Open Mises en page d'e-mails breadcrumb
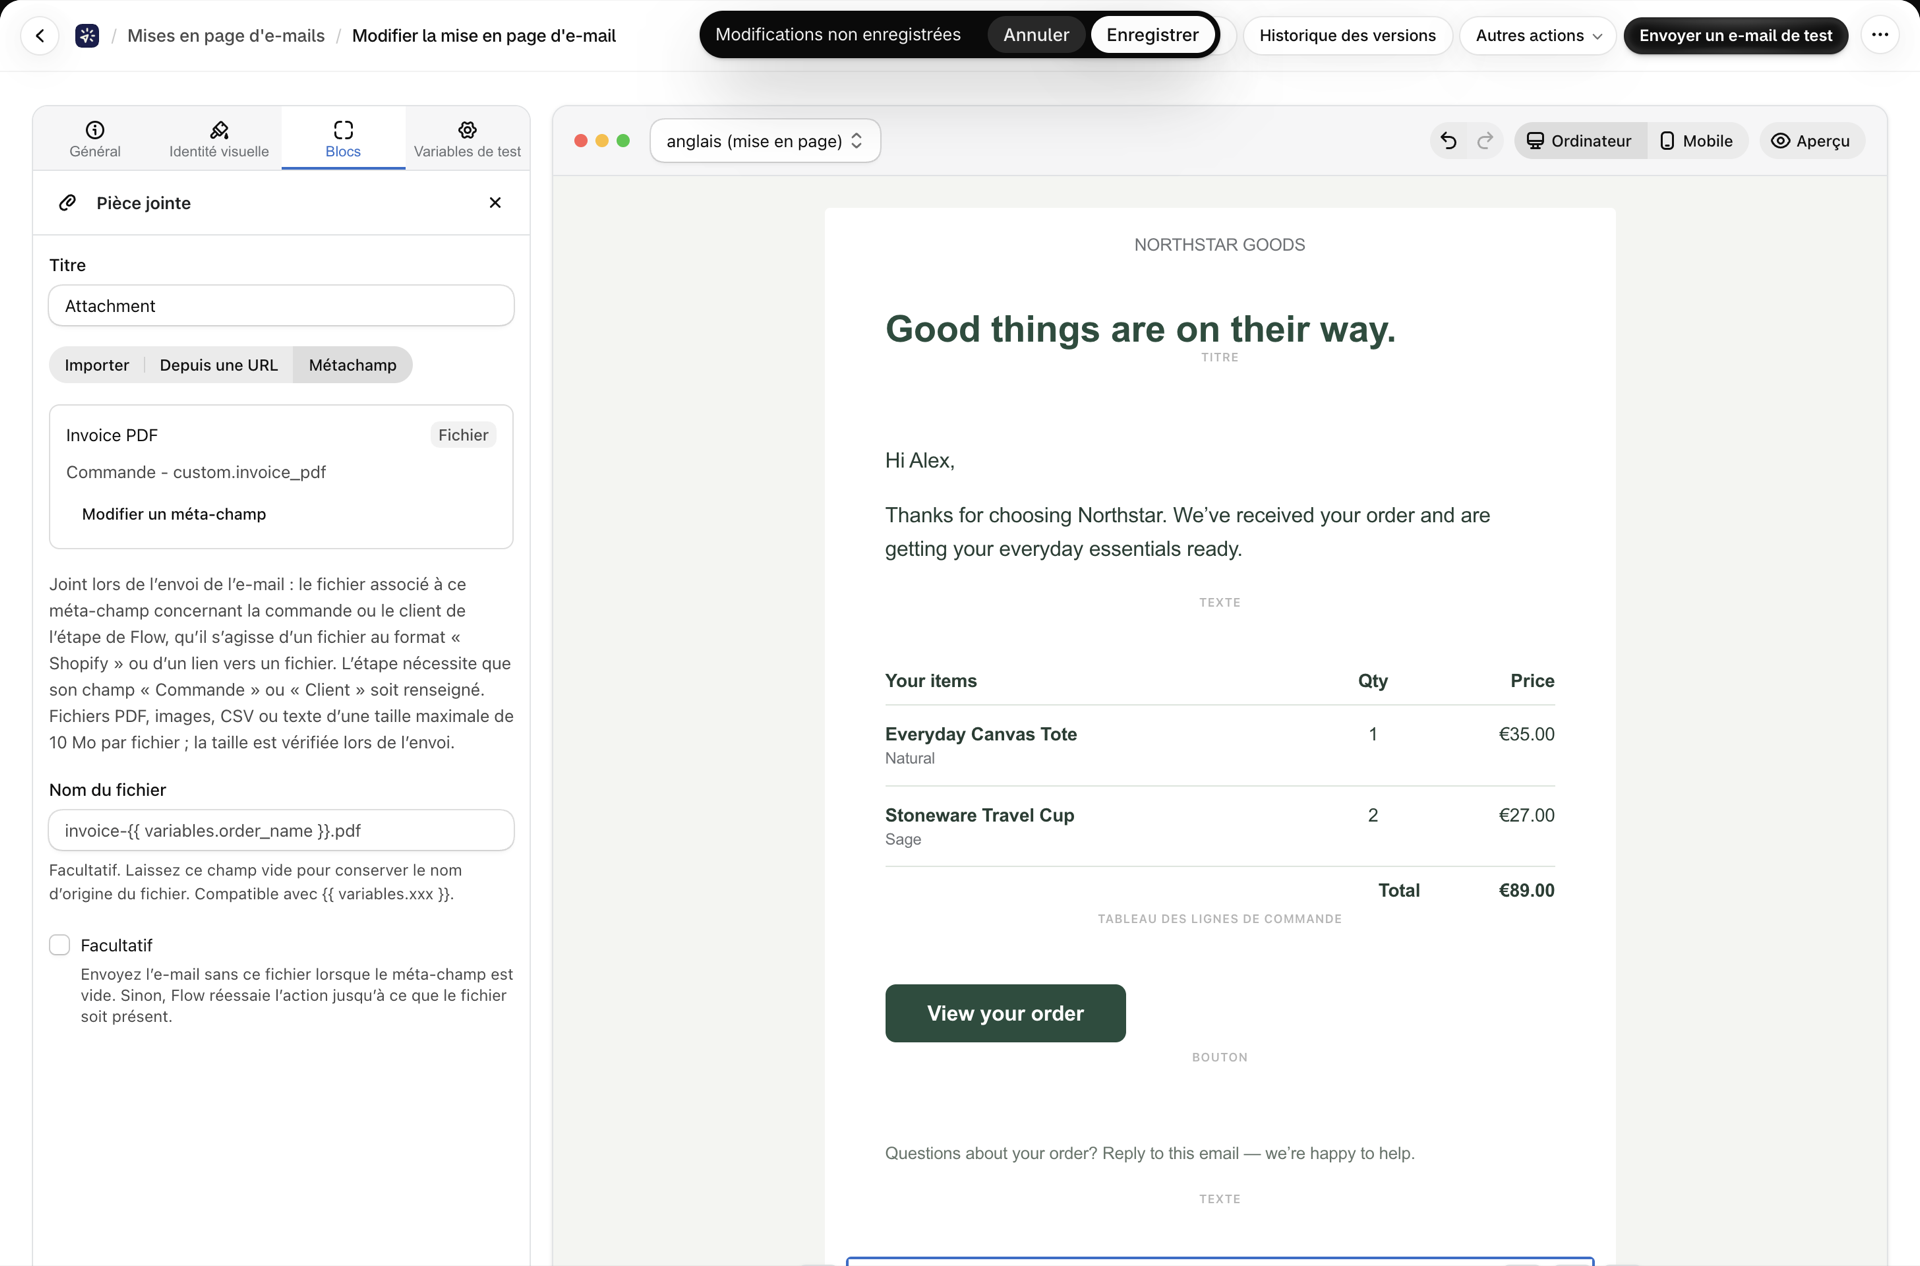This screenshot has height=1266, width=1920. (x=226, y=36)
